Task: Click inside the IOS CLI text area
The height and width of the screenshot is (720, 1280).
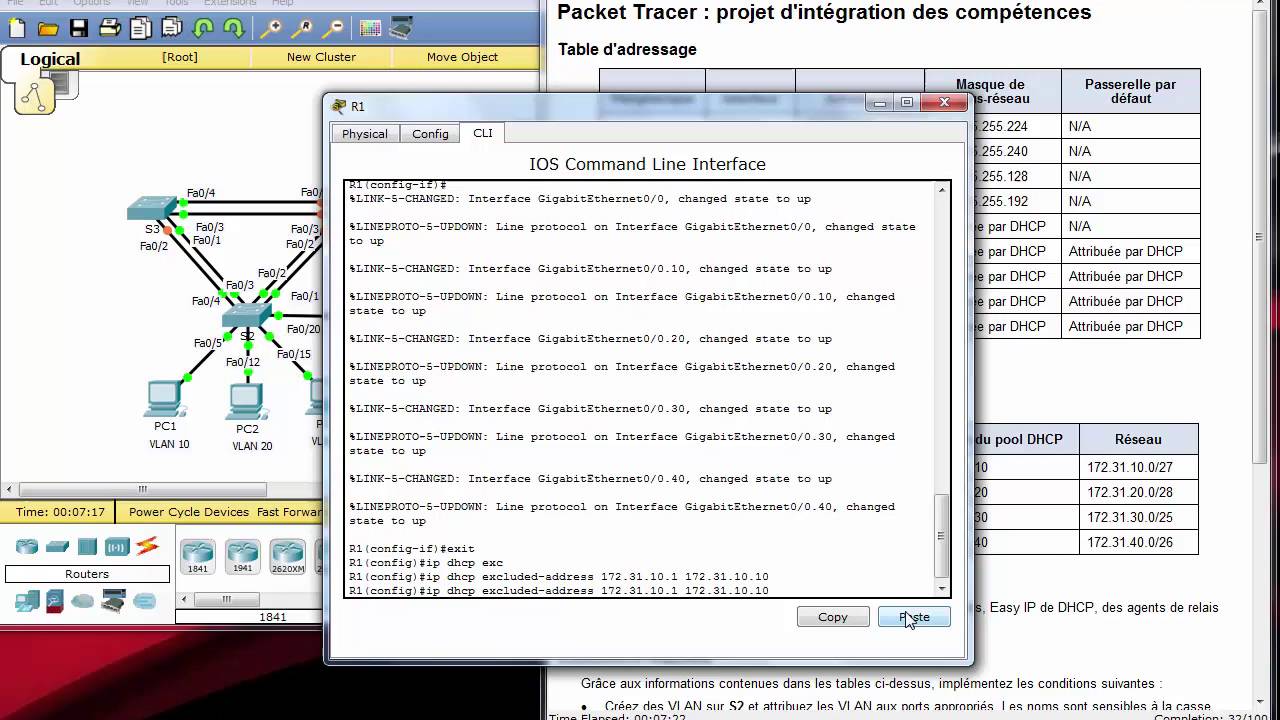Action: (x=640, y=390)
